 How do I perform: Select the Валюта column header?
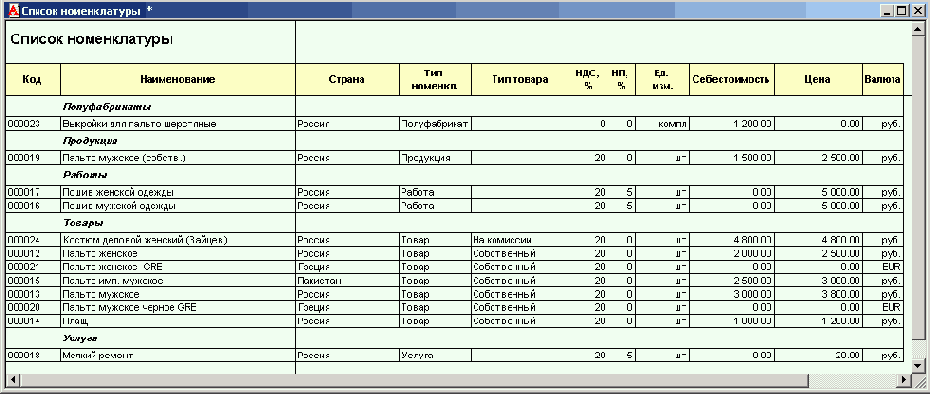(x=883, y=80)
